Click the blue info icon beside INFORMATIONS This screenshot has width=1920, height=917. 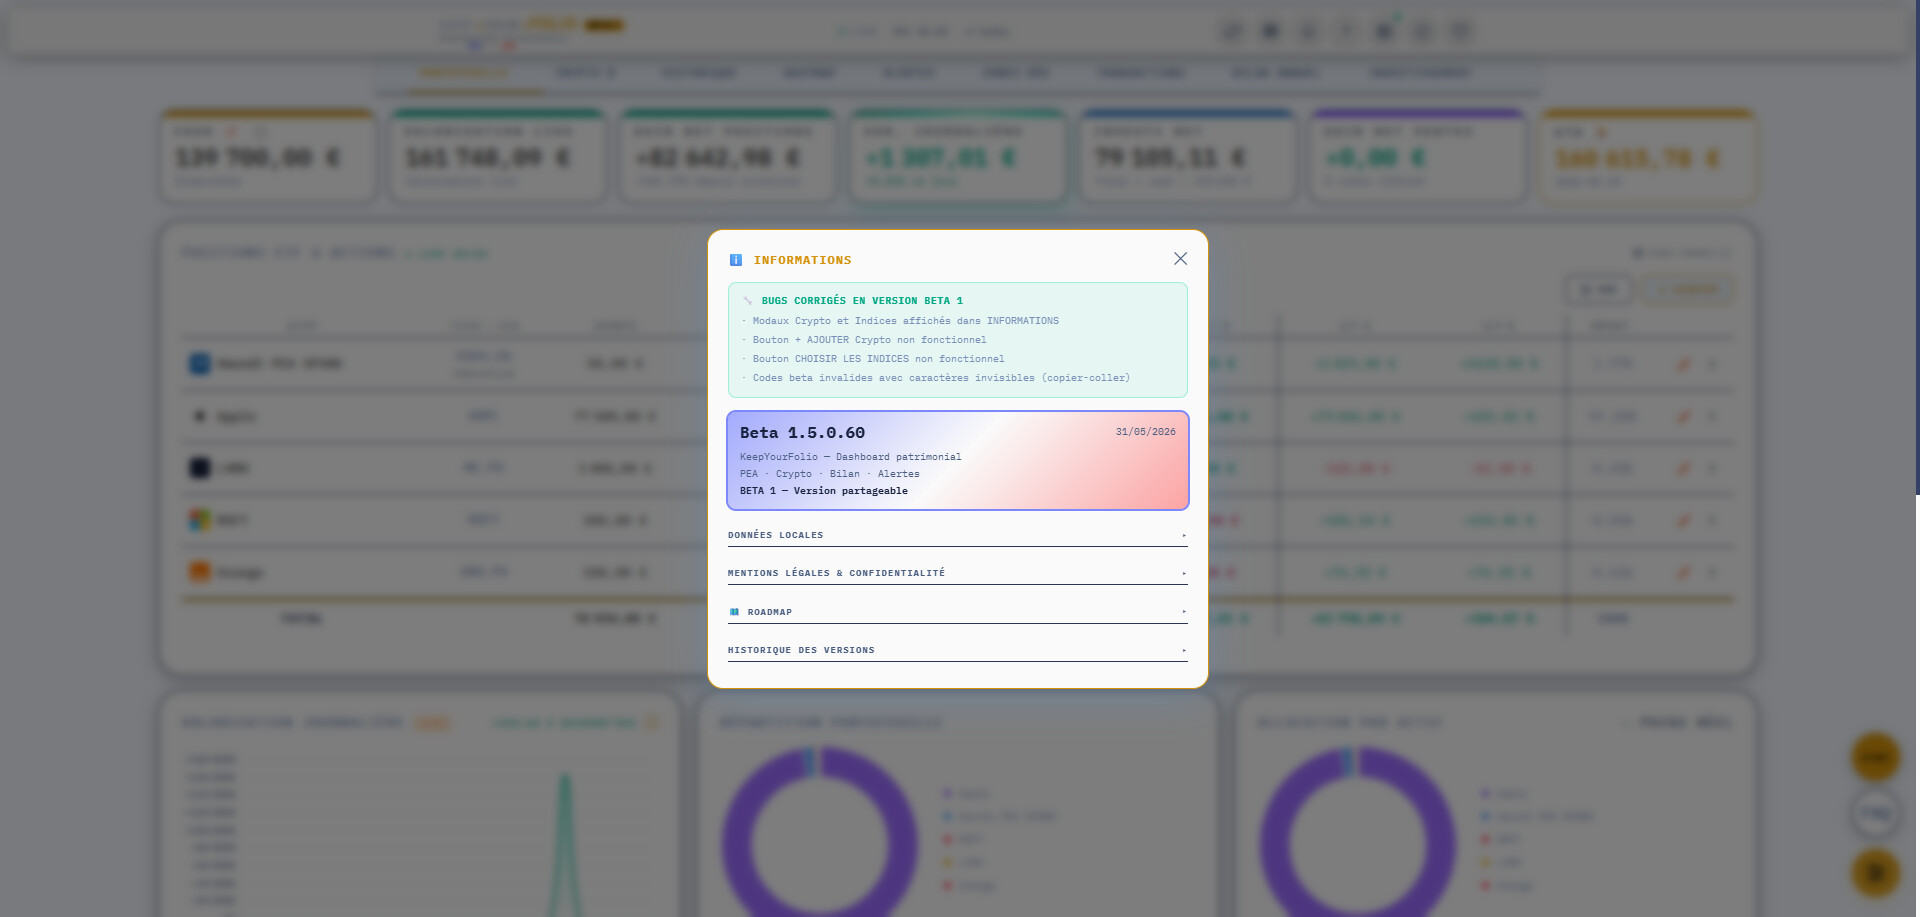pos(736,260)
